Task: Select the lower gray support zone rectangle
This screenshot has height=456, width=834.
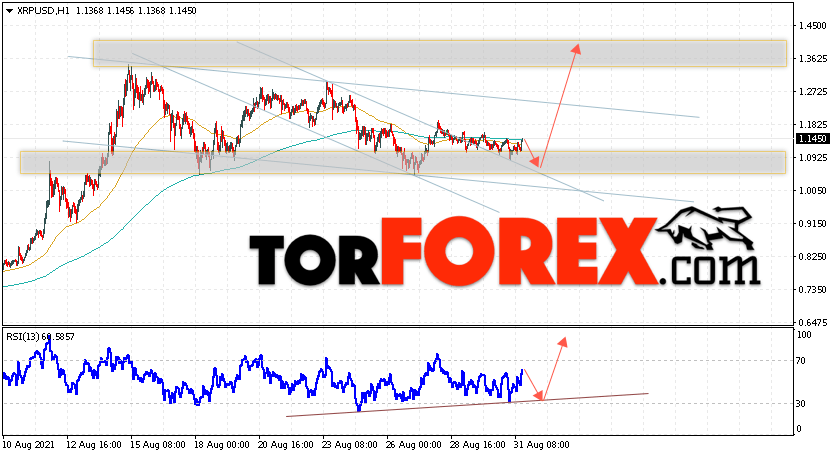Action: click(x=400, y=162)
